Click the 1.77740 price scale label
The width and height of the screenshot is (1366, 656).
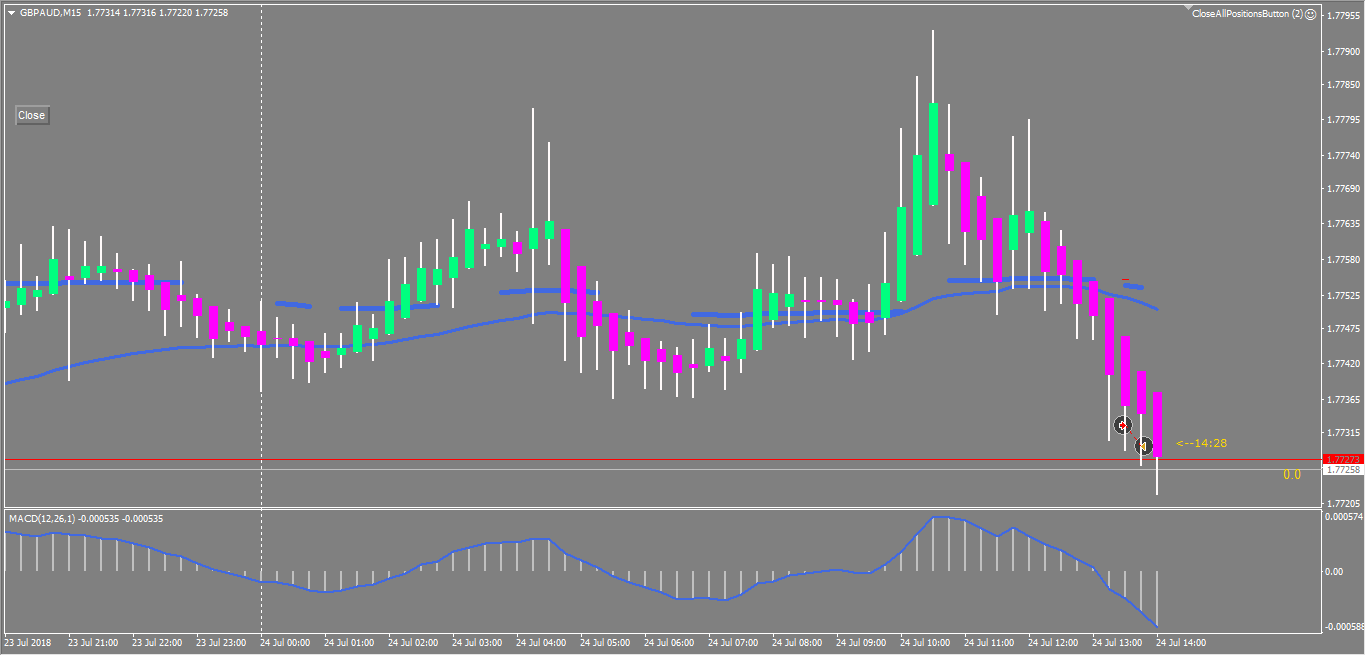[x=1342, y=156]
